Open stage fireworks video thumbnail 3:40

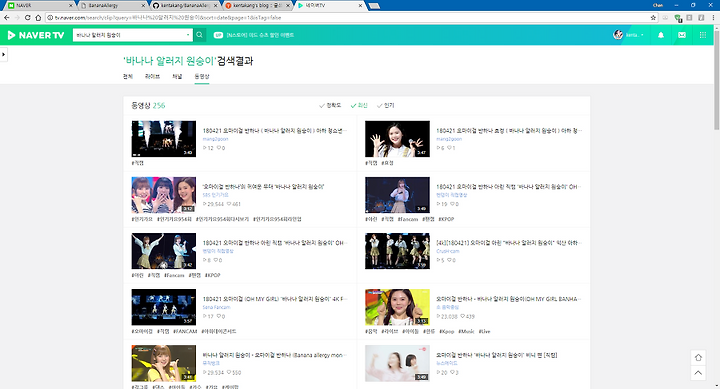163,139
